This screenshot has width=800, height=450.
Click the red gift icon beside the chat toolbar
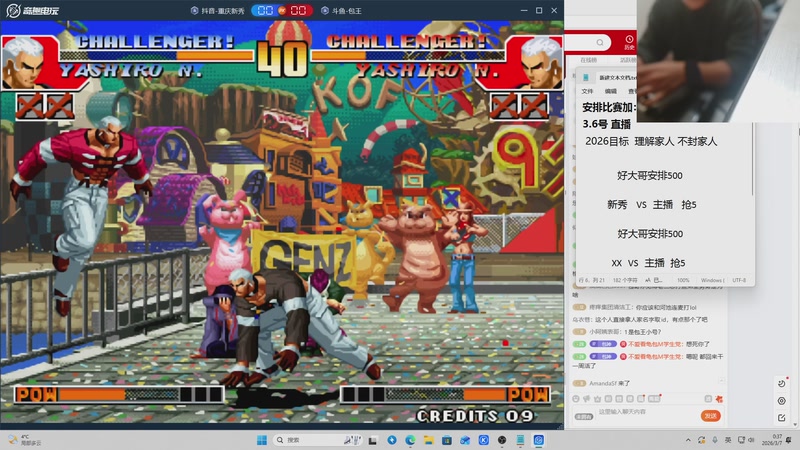[719, 399]
